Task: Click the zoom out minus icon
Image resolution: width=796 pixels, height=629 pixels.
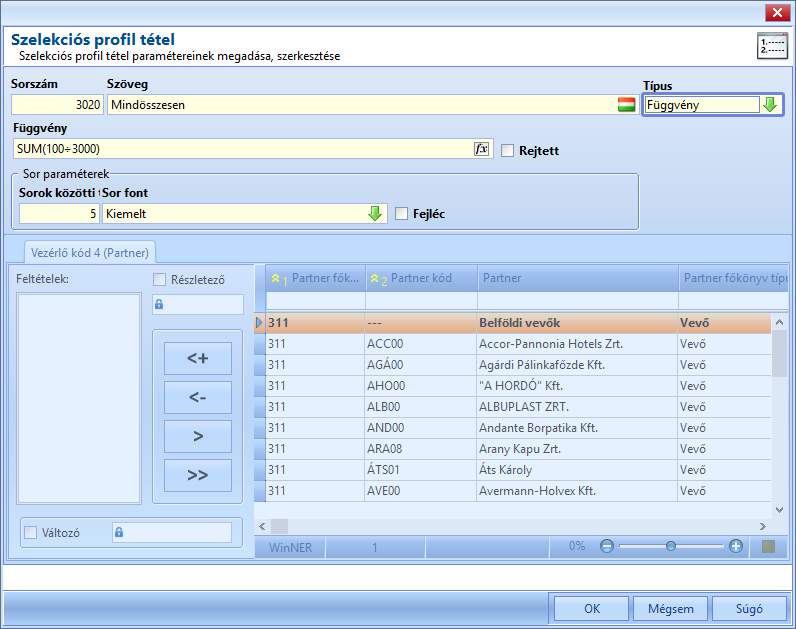Action: click(x=607, y=546)
